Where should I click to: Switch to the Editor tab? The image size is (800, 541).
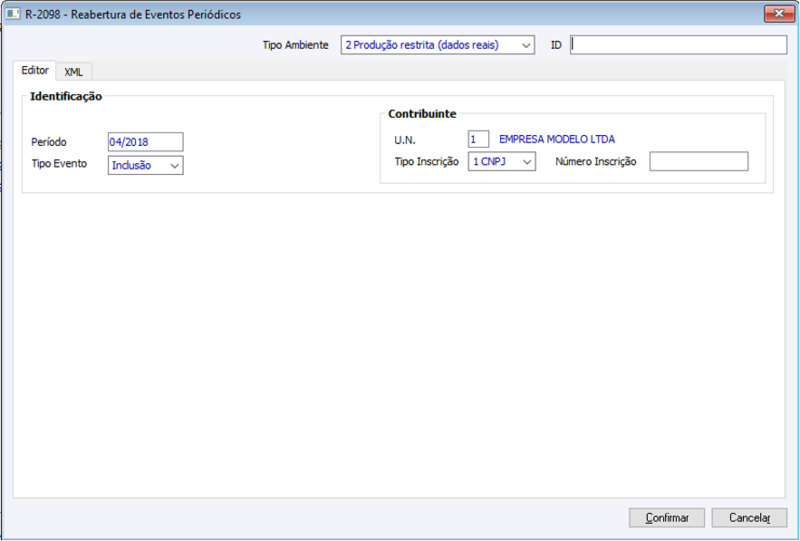point(35,70)
